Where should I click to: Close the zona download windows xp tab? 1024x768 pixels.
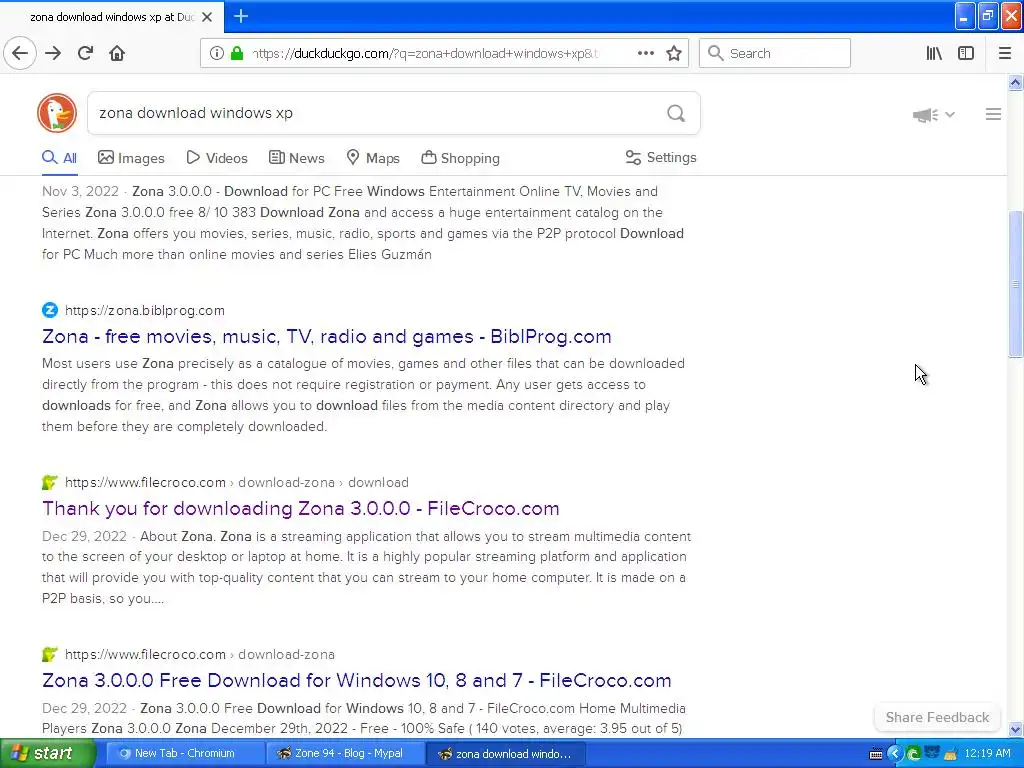pyautogui.click(x=207, y=17)
